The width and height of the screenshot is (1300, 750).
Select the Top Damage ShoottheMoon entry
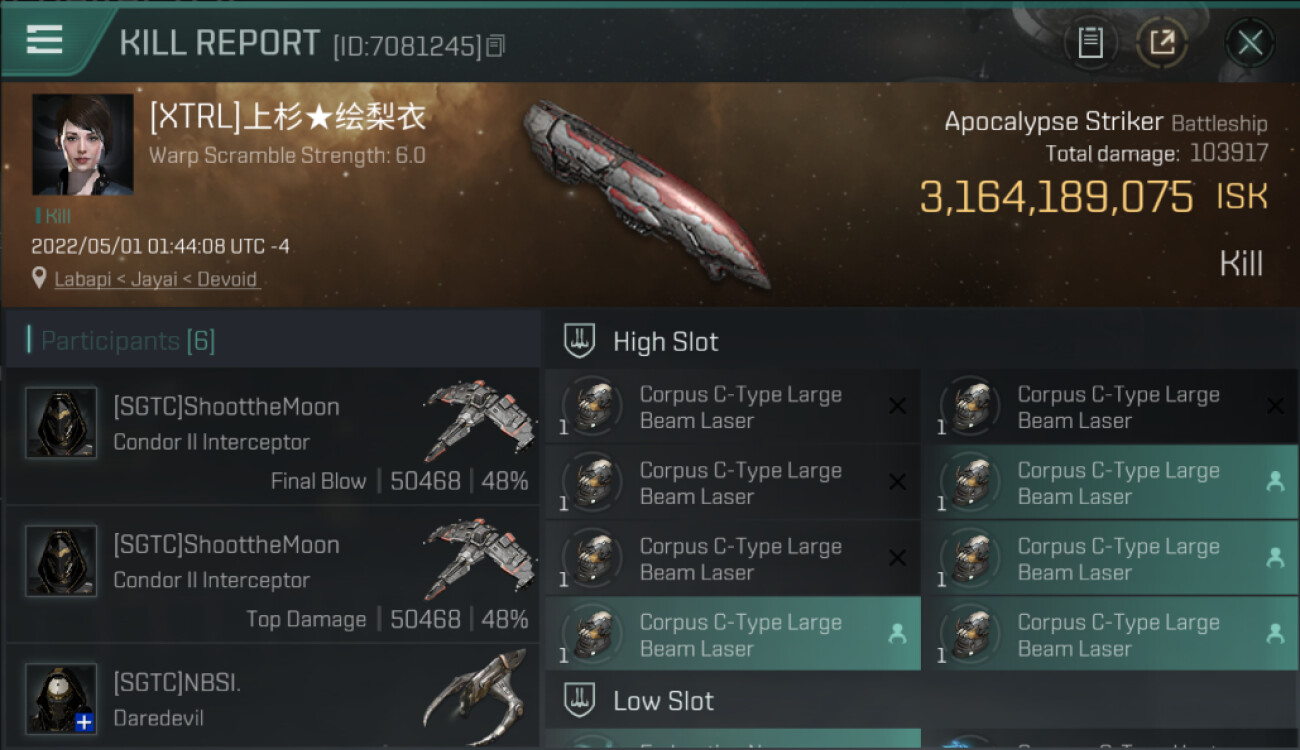coord(273,574)
